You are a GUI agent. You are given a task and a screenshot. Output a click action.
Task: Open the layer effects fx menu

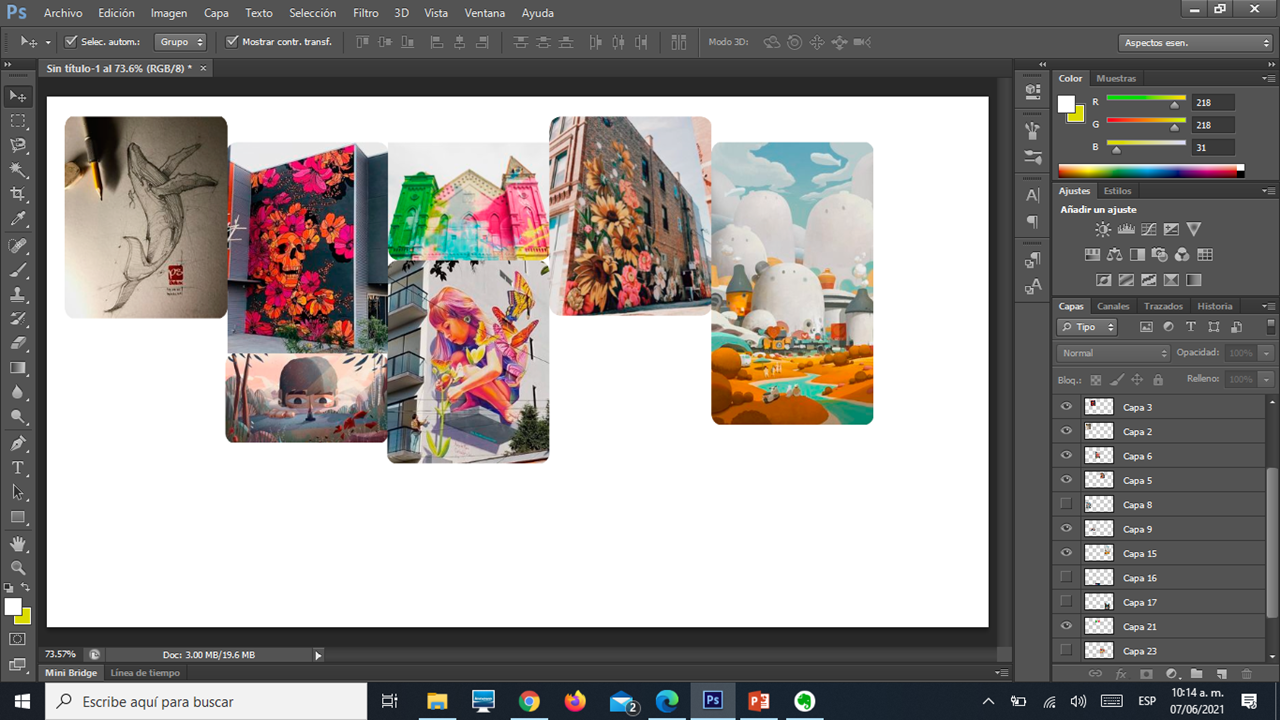[x=1121, y=674]
